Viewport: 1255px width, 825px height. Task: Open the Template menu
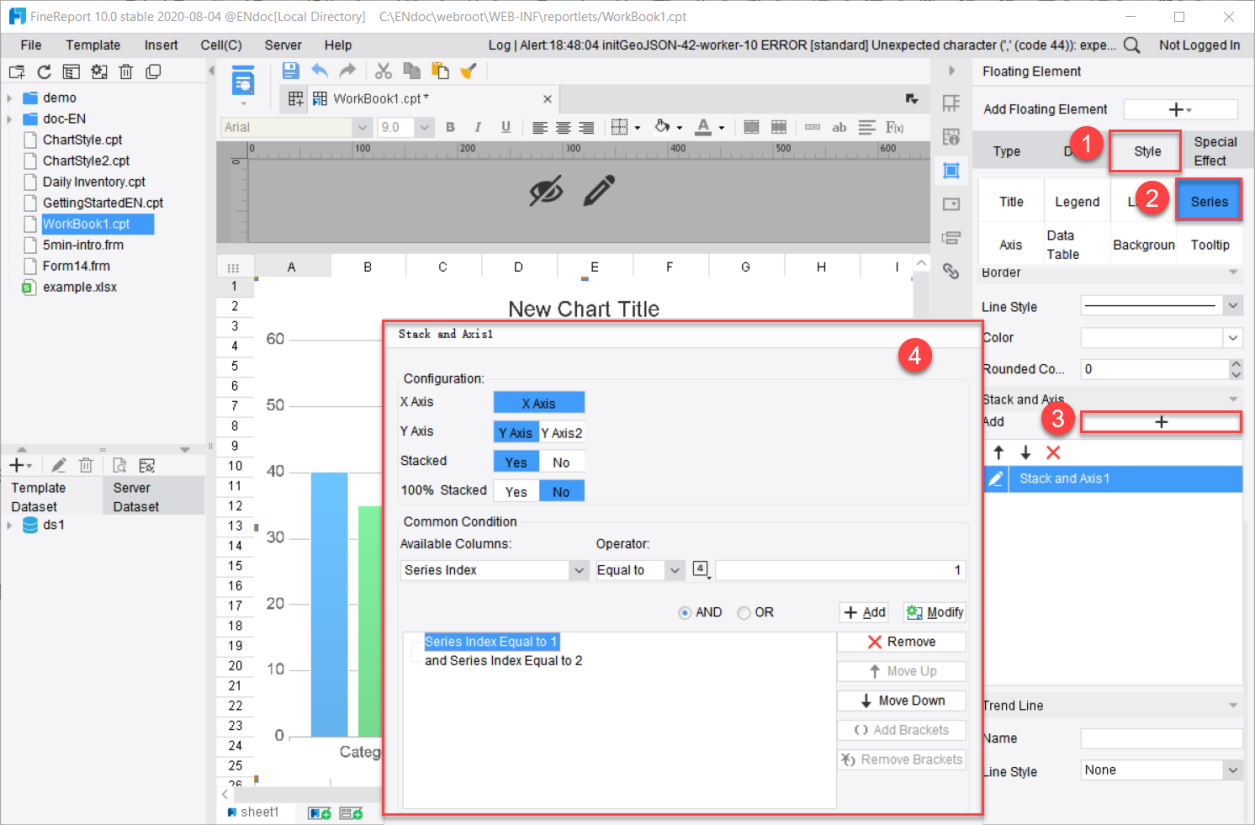pos(93,45)
